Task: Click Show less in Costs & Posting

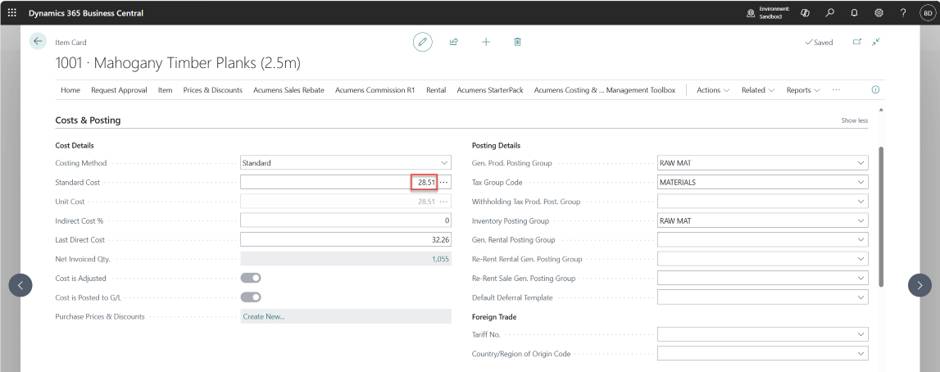Action: [854, 120]
